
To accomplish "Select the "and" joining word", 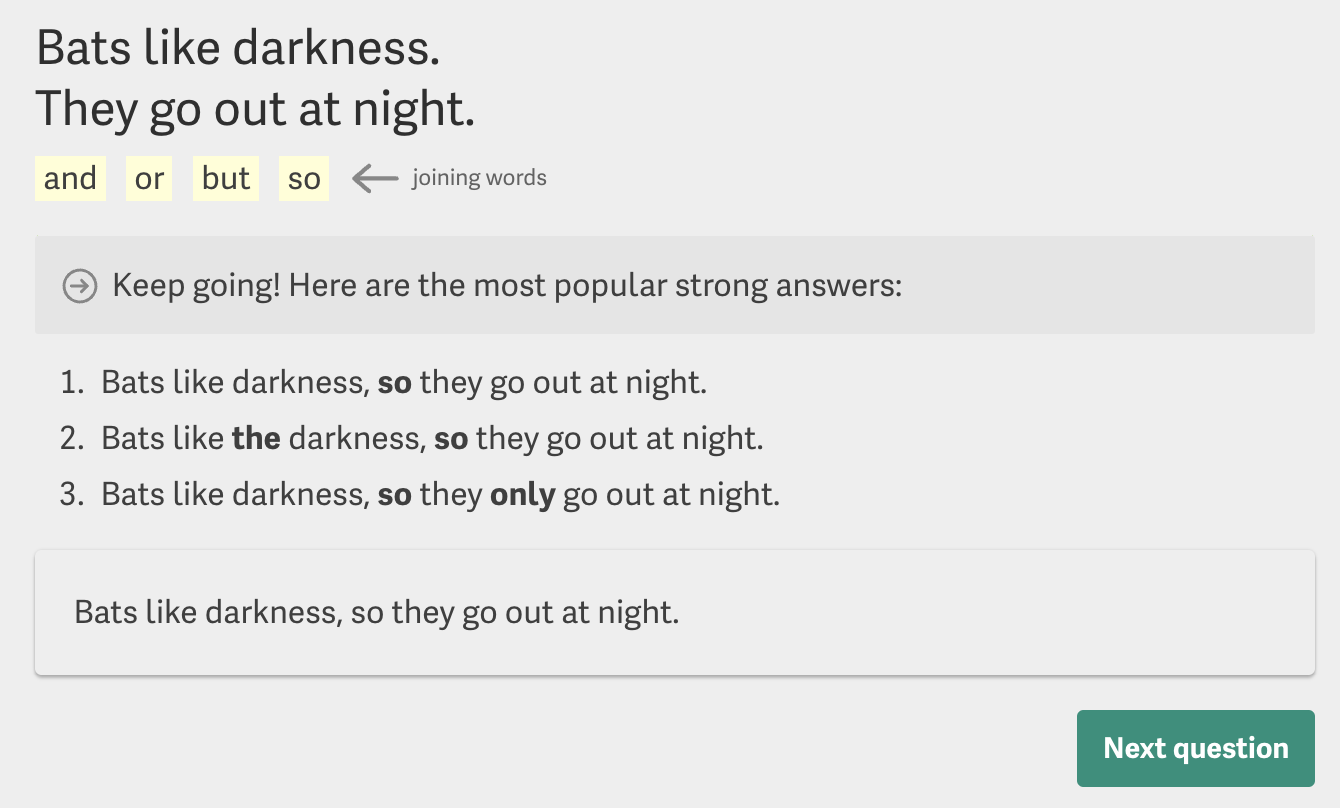I will point(70,179).
